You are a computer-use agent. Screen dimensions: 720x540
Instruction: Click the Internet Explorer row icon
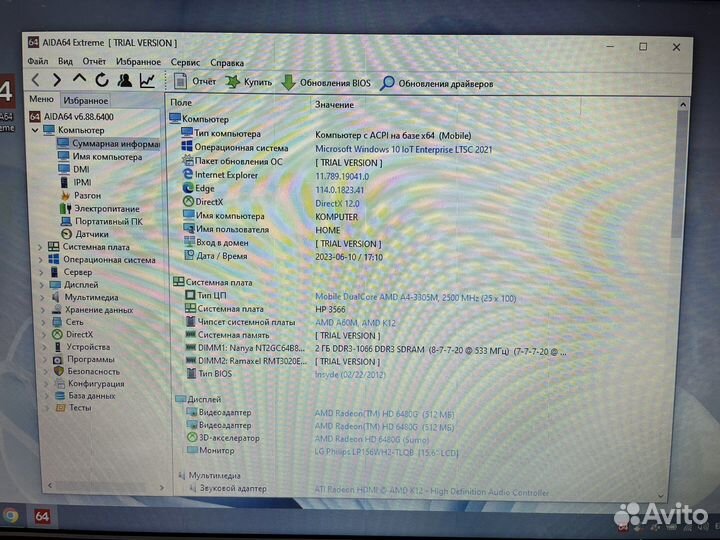coord(187,174)
